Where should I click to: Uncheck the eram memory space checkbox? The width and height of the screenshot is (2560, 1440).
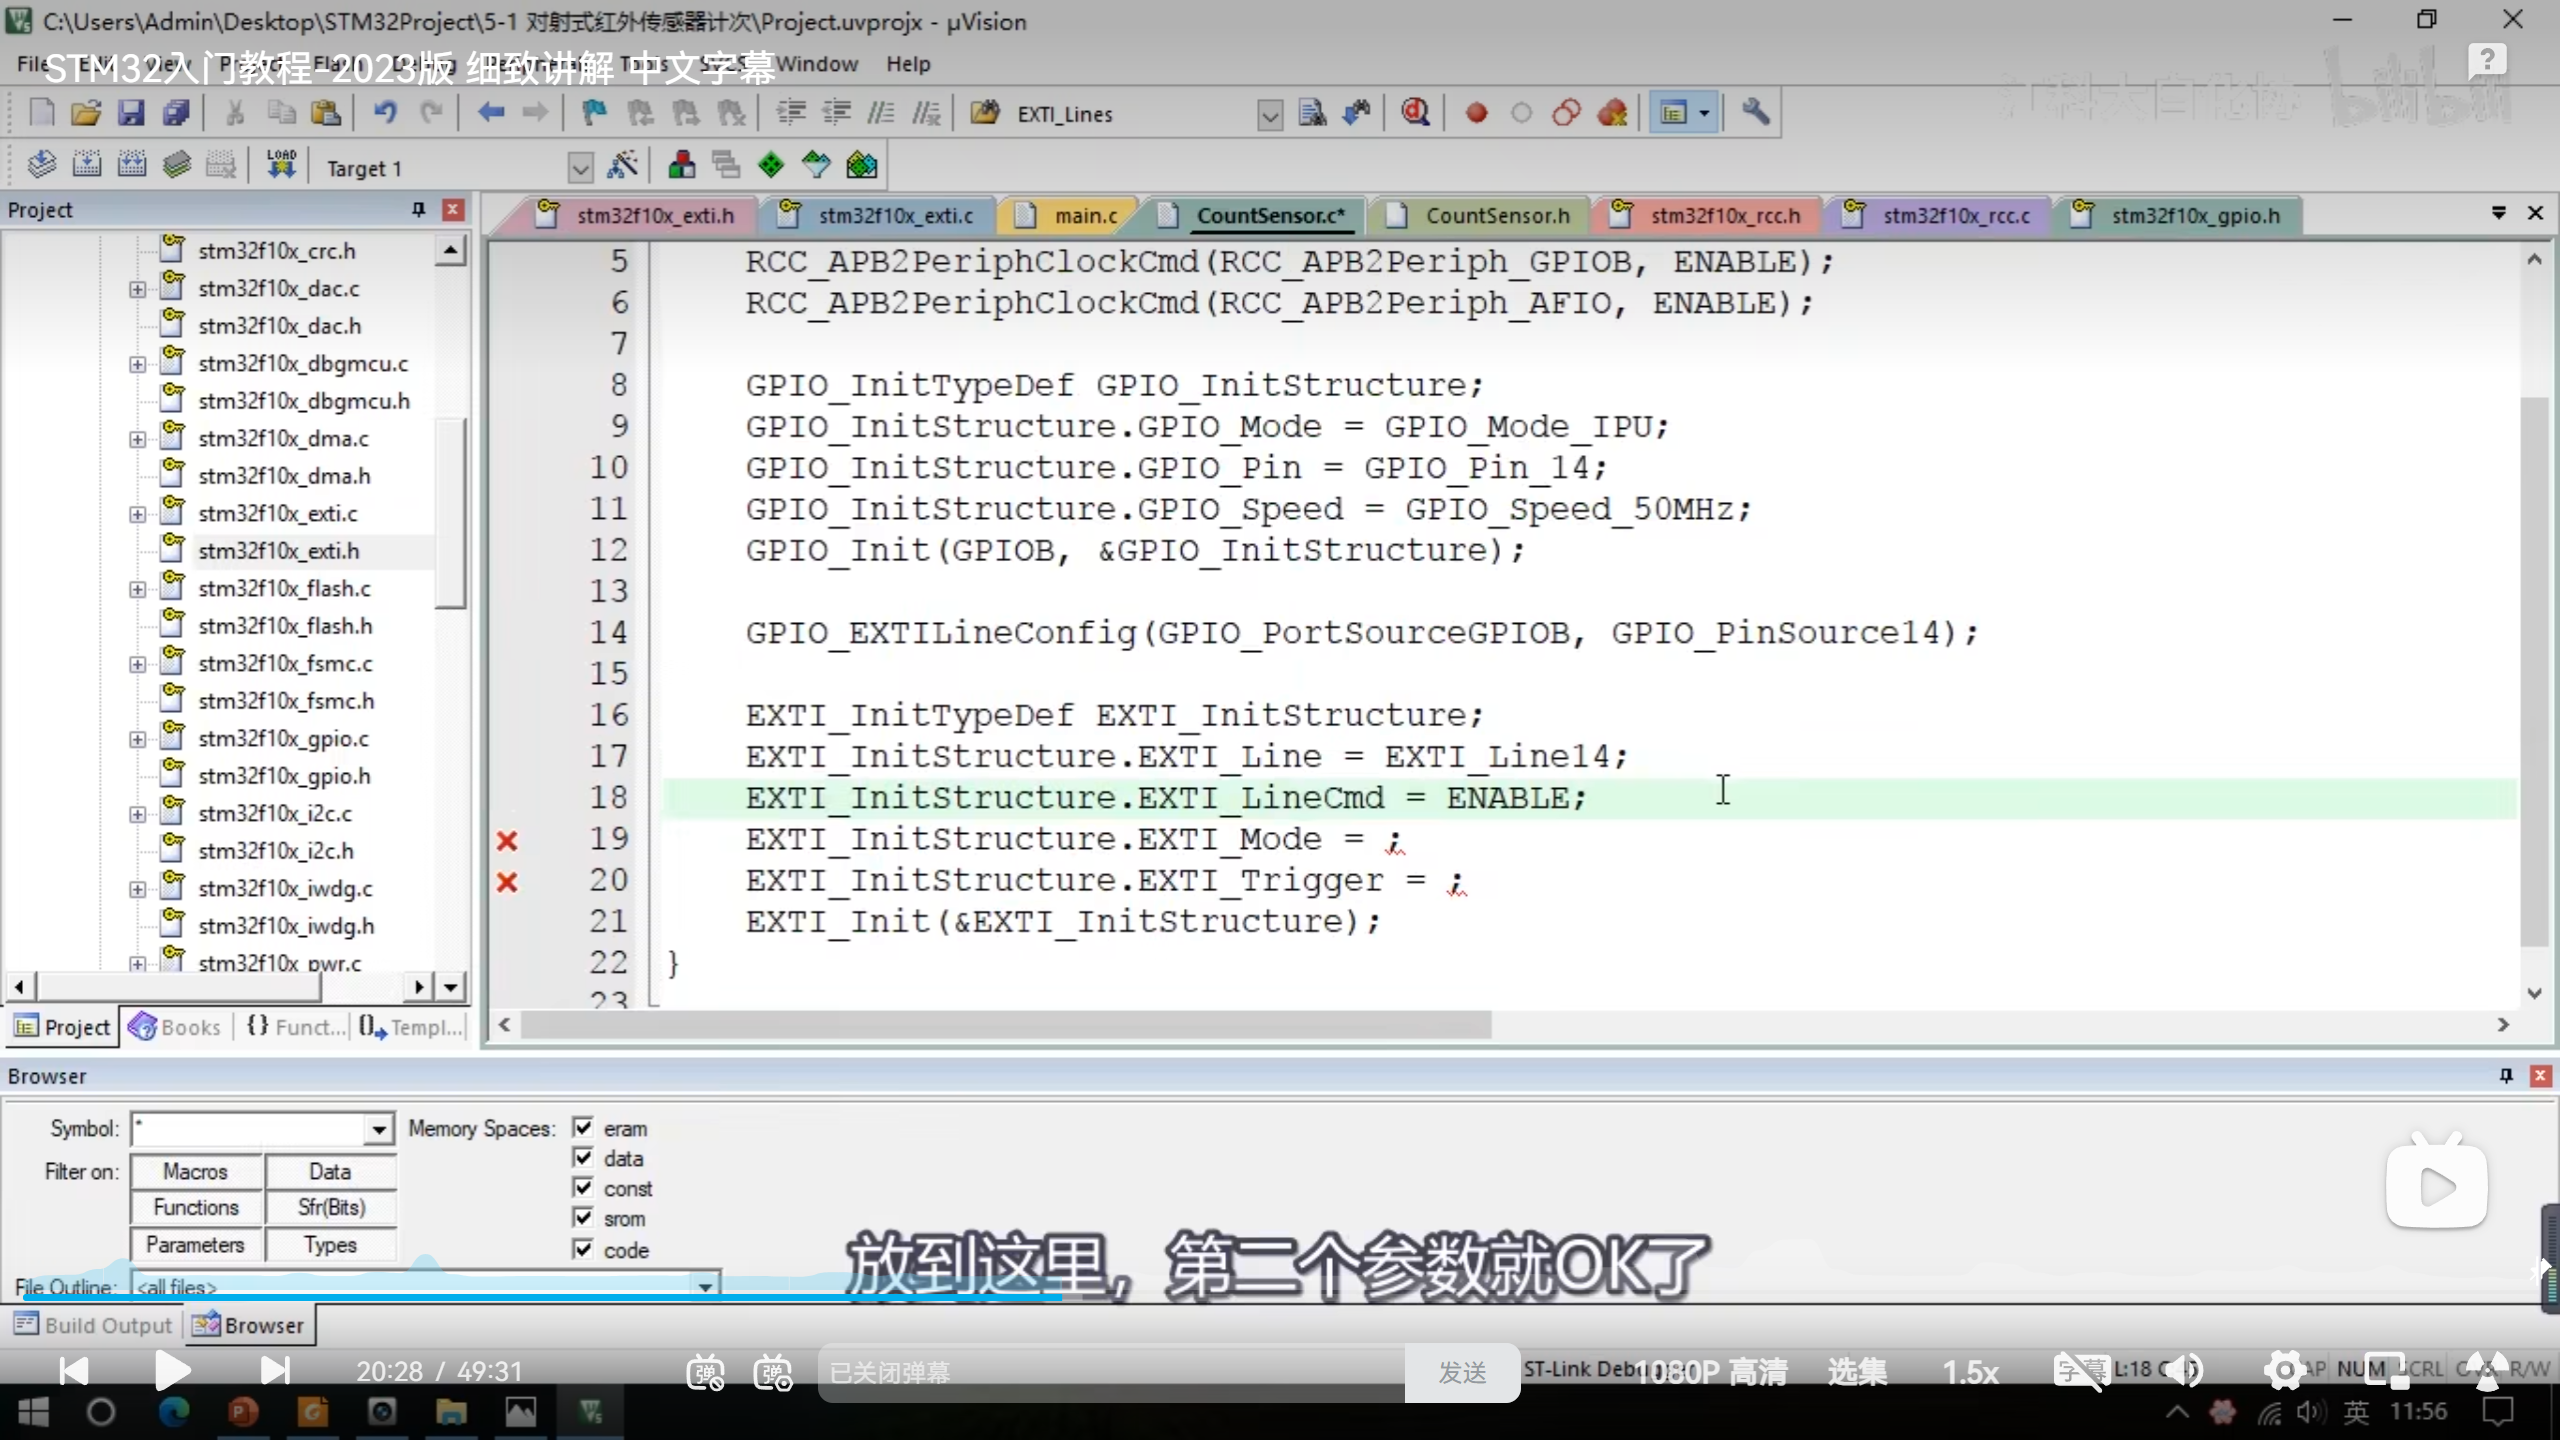pos(583,1128)
